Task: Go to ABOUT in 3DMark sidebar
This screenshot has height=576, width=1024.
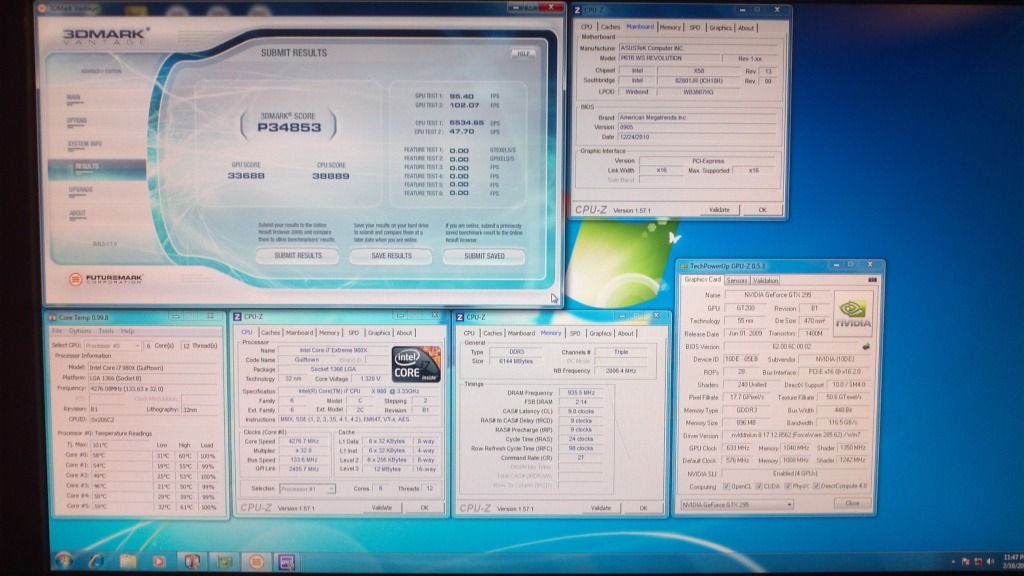Action: [x=77, y=214]
